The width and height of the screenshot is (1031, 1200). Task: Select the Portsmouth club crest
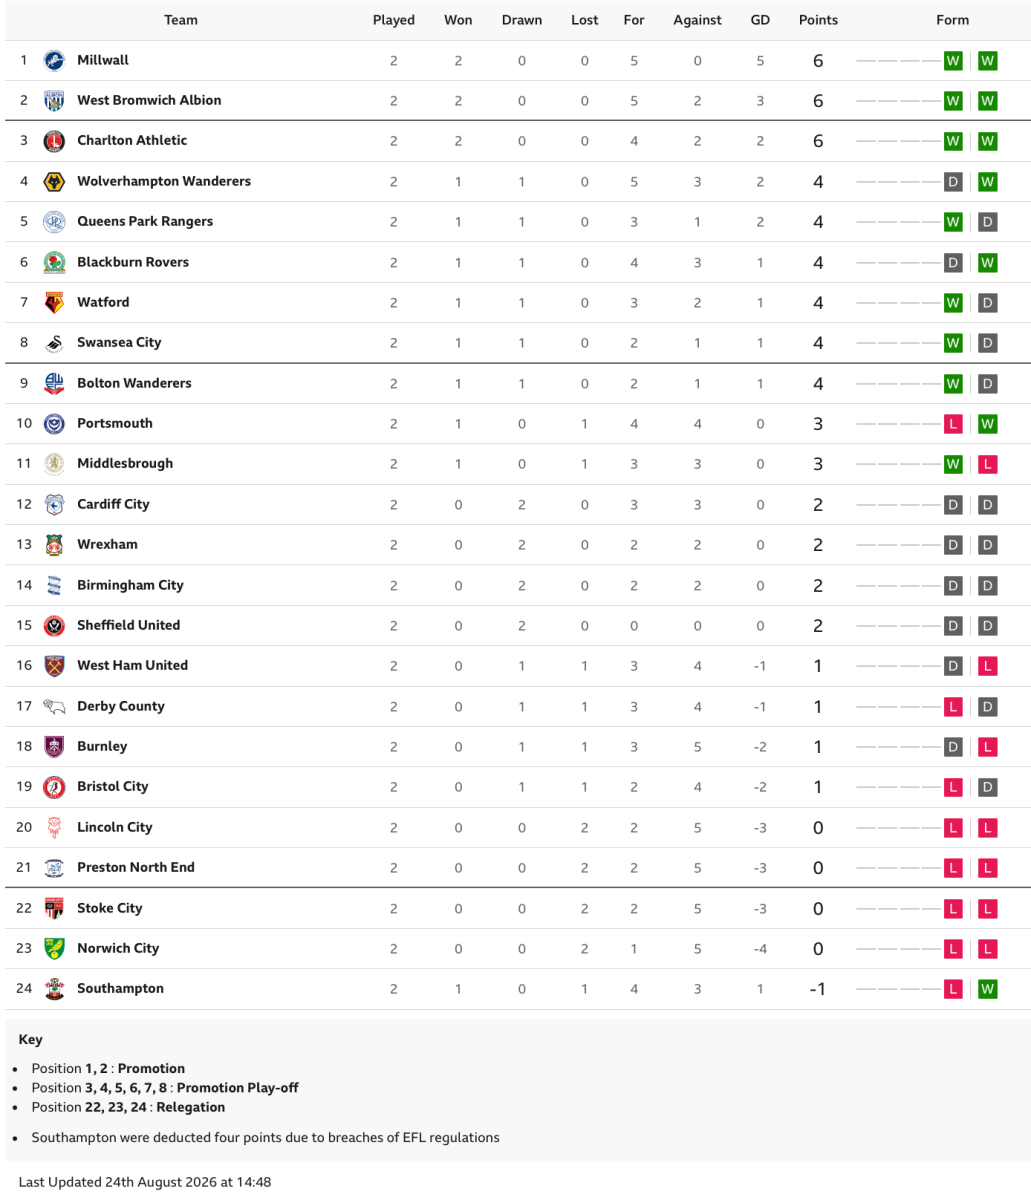[54, 424]
